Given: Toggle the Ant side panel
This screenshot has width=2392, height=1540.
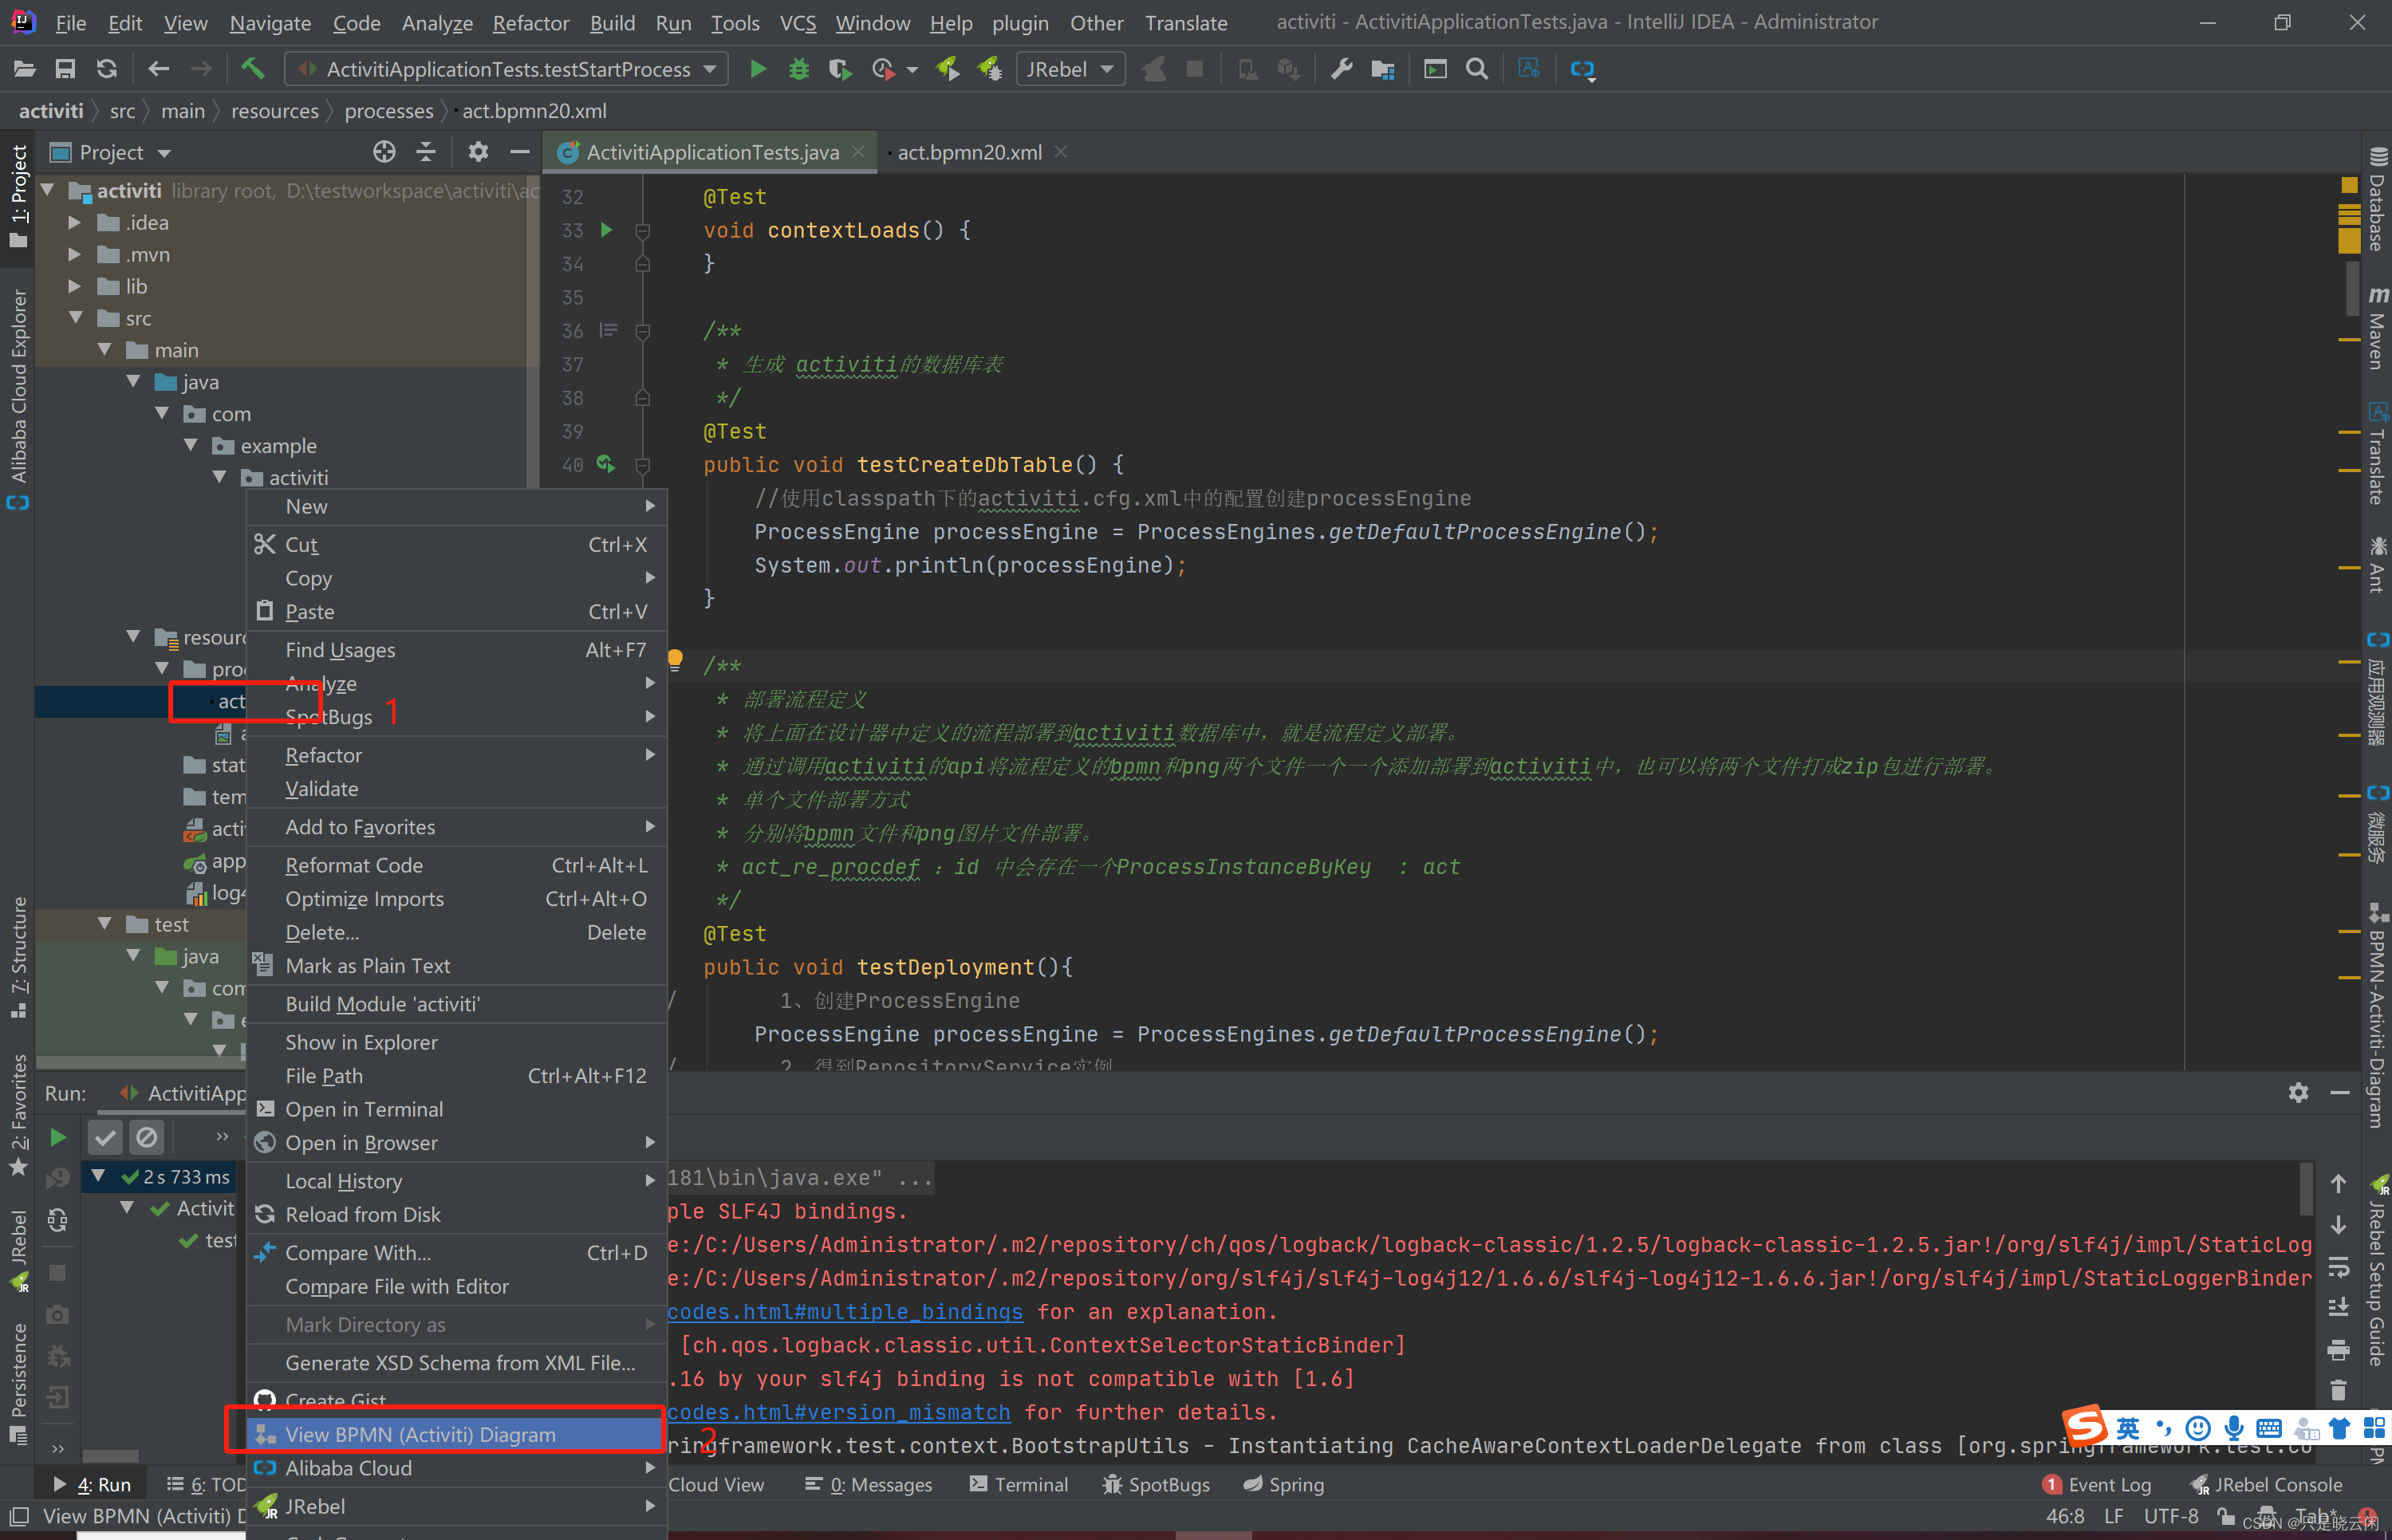Looking at the screenshot, I should tap(2377, 565).
